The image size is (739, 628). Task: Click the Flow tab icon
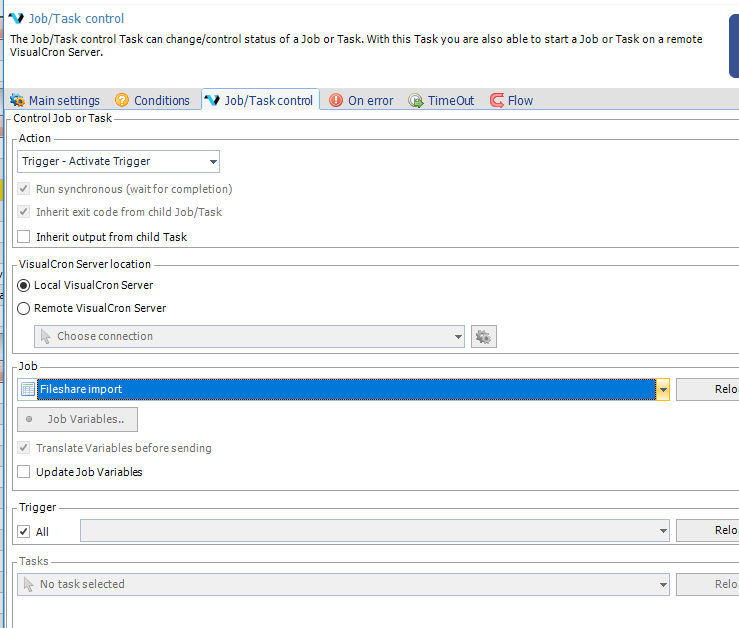[x=496, y=101]
